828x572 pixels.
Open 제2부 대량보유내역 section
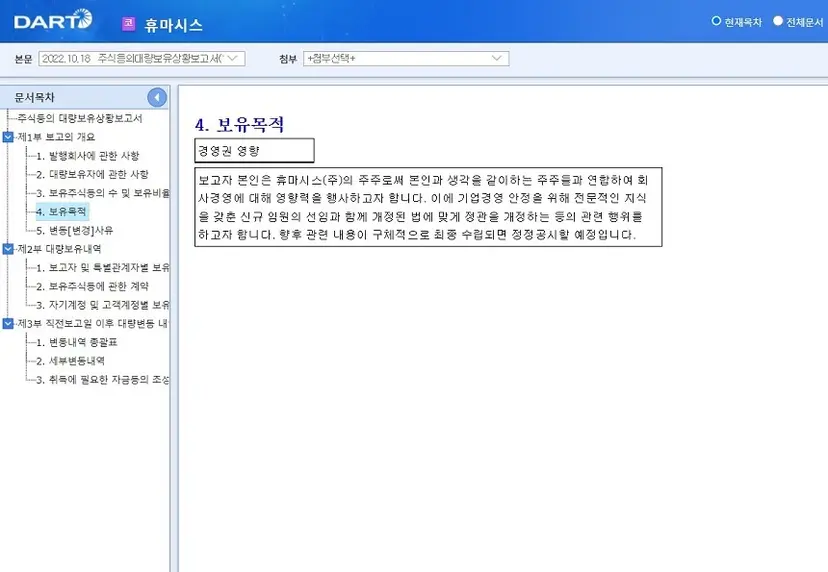[59, 249]
